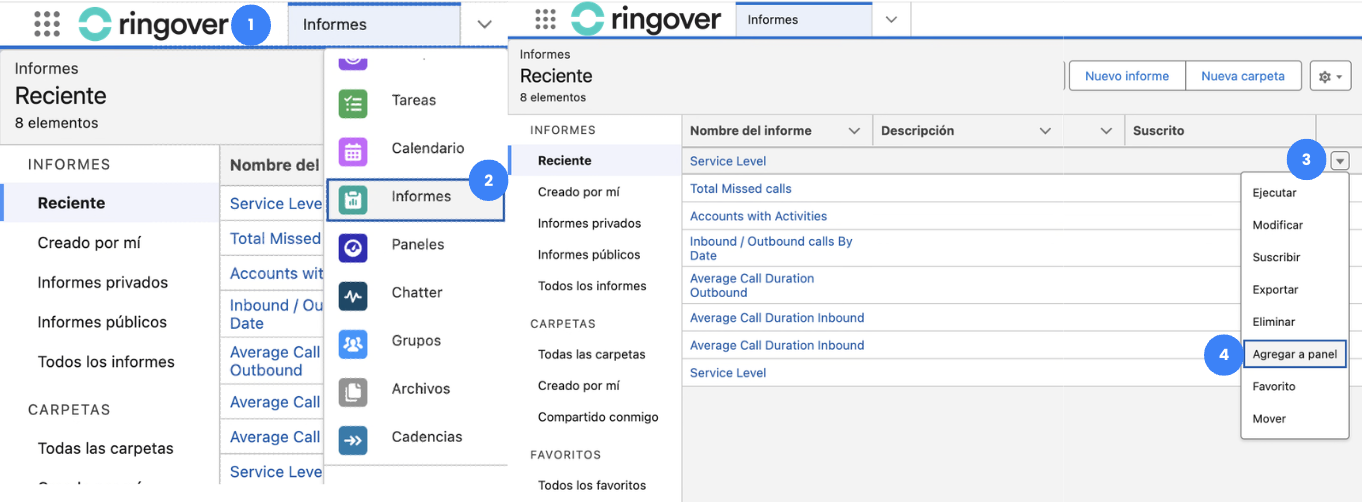Open the gear settings dropdown for list
This screenshot has height=502, width=1362.
tap(1330, 76)
